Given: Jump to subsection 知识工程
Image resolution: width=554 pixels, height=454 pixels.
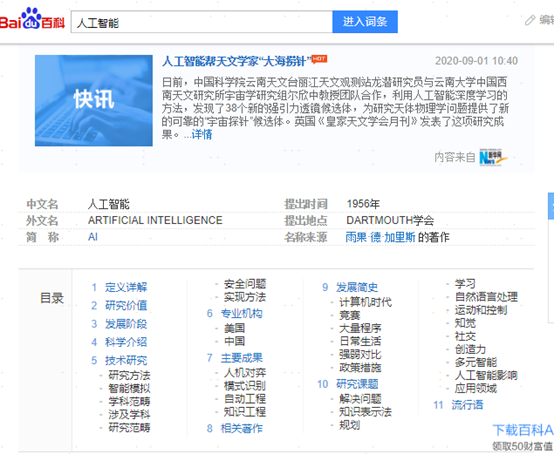Looking at the screenshot, I should (245, 412).
